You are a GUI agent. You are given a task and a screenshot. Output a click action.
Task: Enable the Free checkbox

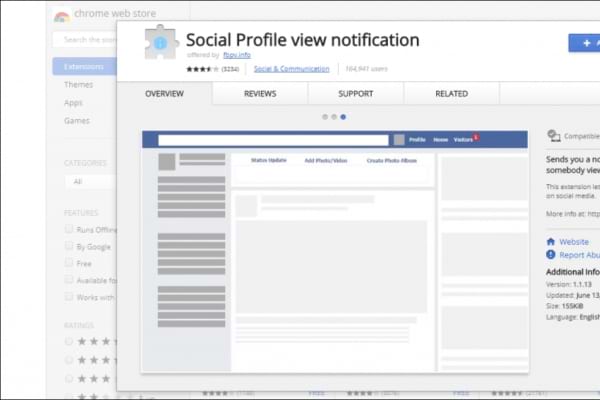[x=69, y=263]
